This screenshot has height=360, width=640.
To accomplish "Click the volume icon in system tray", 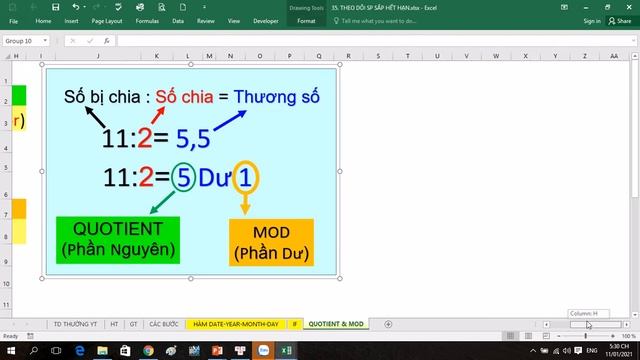I will tap(567, 351).
